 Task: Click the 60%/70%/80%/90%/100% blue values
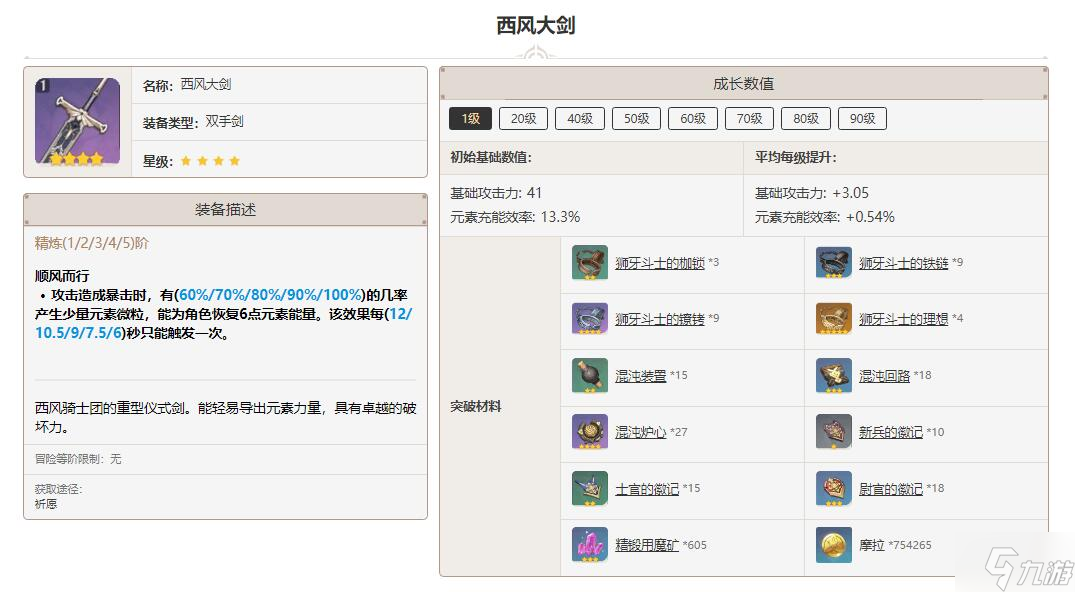pyautogui.click(x=270, y=295)
